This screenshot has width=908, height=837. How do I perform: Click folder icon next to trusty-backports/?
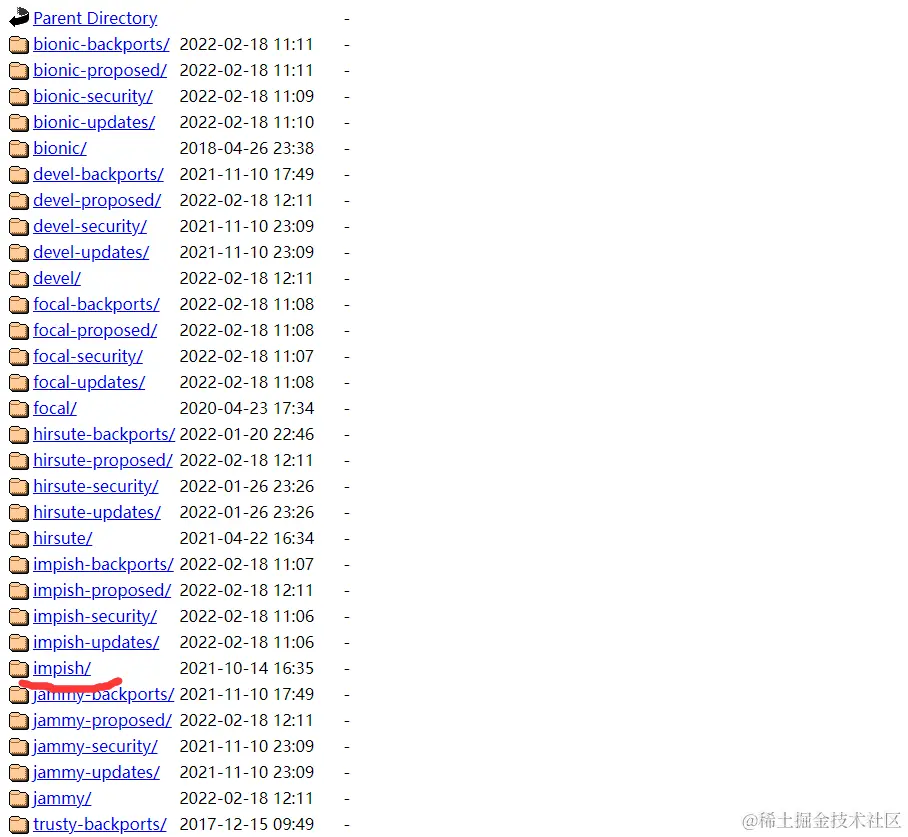(19, 825)
